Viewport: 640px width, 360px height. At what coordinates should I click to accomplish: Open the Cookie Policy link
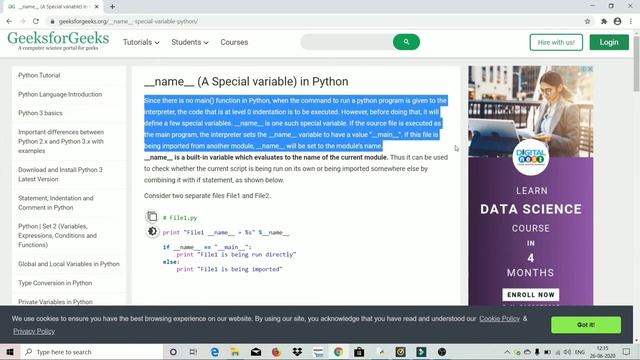(x=499, y=318)
